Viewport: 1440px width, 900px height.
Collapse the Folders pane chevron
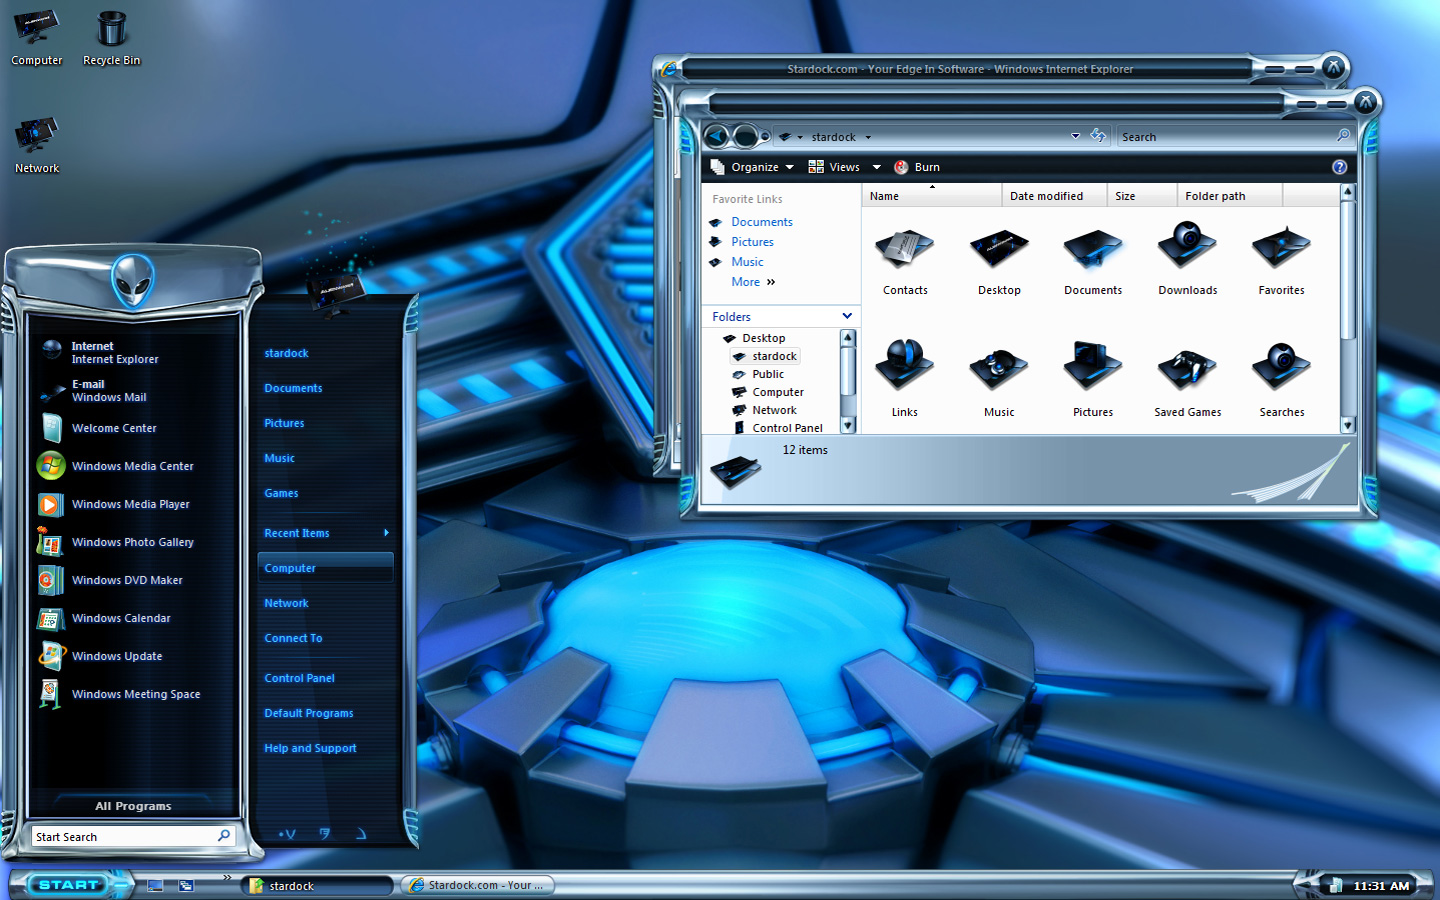pos(847,316)
